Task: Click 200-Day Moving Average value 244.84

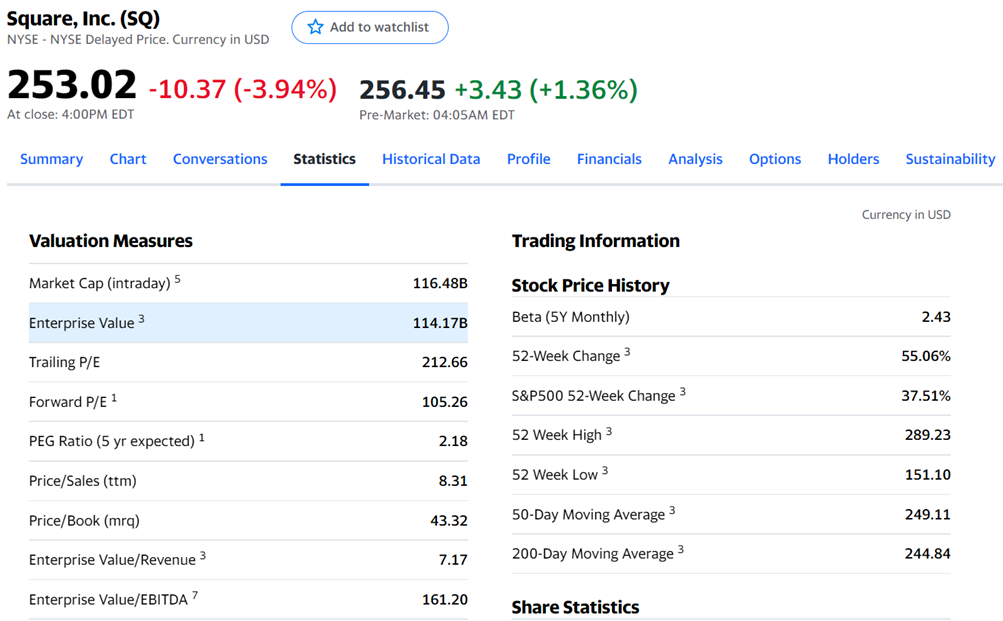Action: [928, 553]
